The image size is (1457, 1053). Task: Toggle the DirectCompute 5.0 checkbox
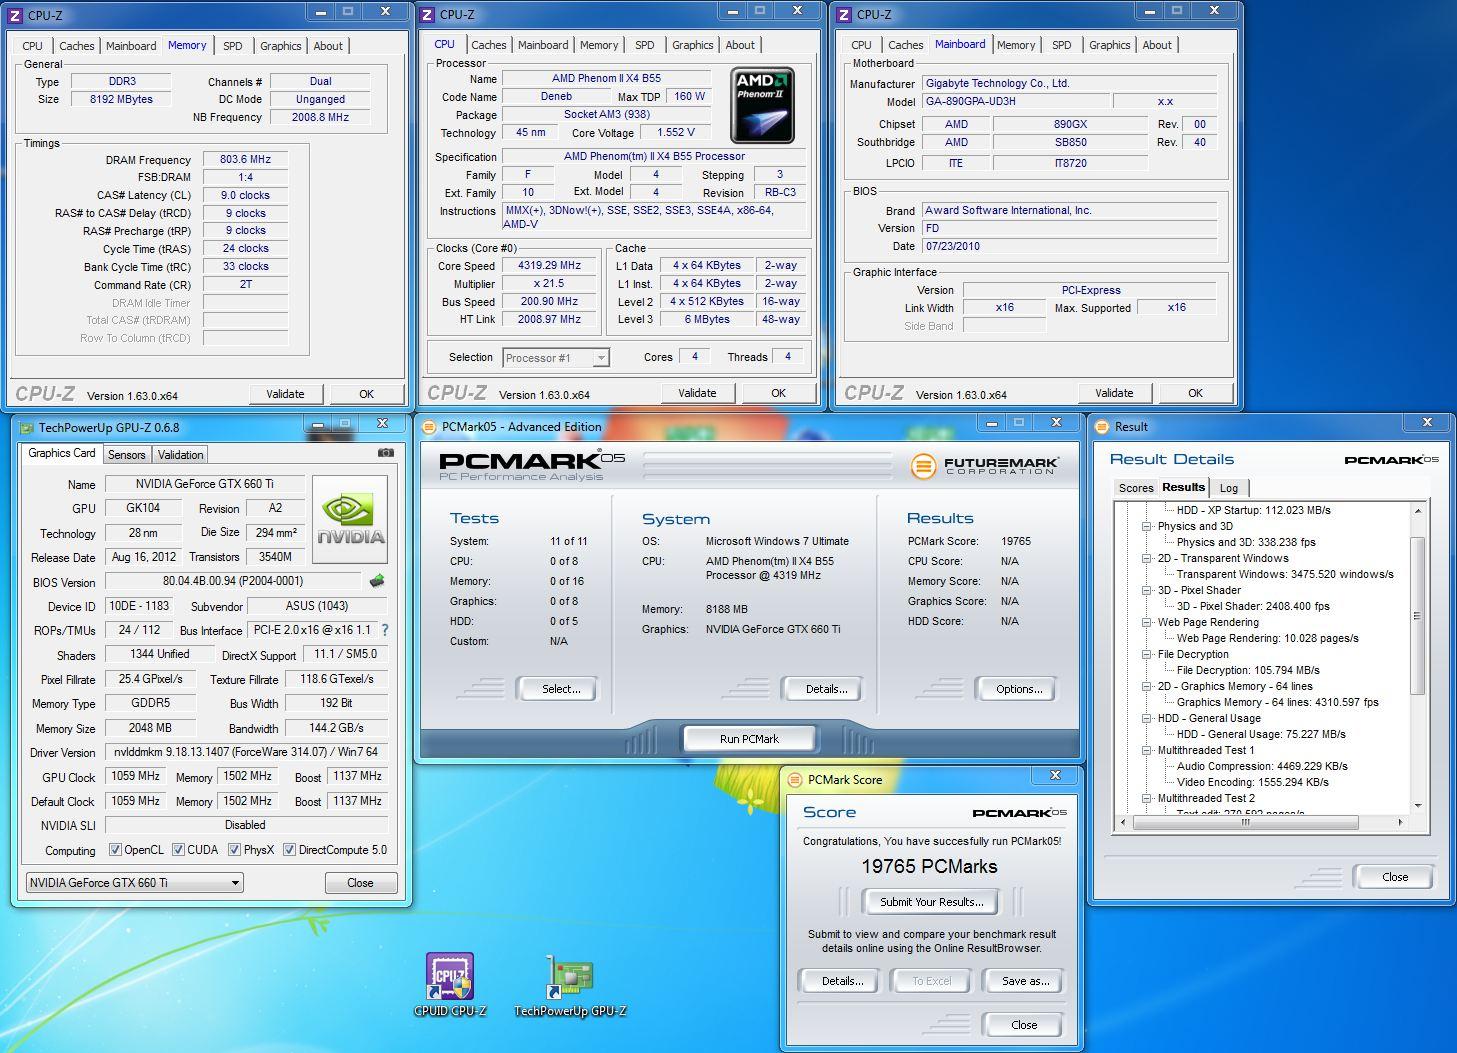pyautogui.click(x=289, y=850)
